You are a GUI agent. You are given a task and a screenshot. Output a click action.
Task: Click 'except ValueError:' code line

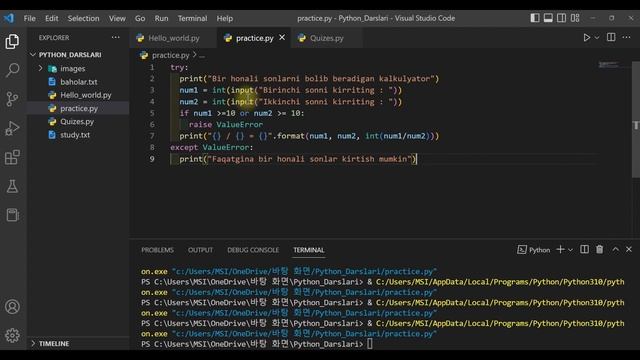(x=211, y=147)
